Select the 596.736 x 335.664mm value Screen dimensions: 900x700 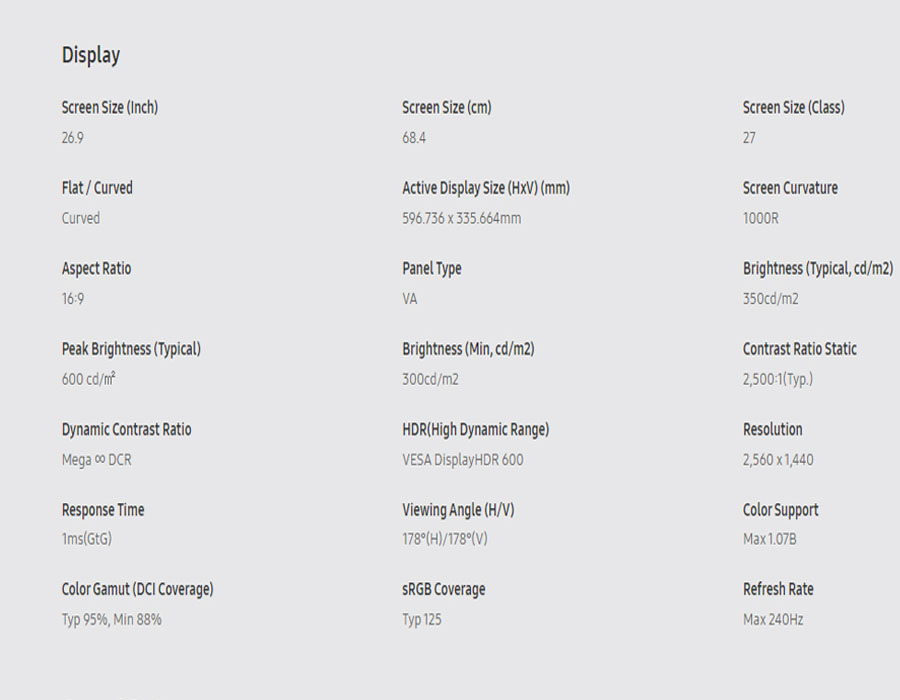point(461,218)
